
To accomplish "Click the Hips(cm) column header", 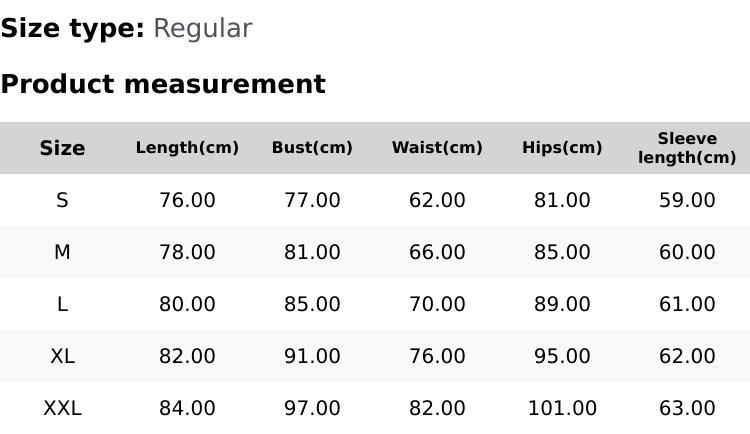I will coord(562,147).
